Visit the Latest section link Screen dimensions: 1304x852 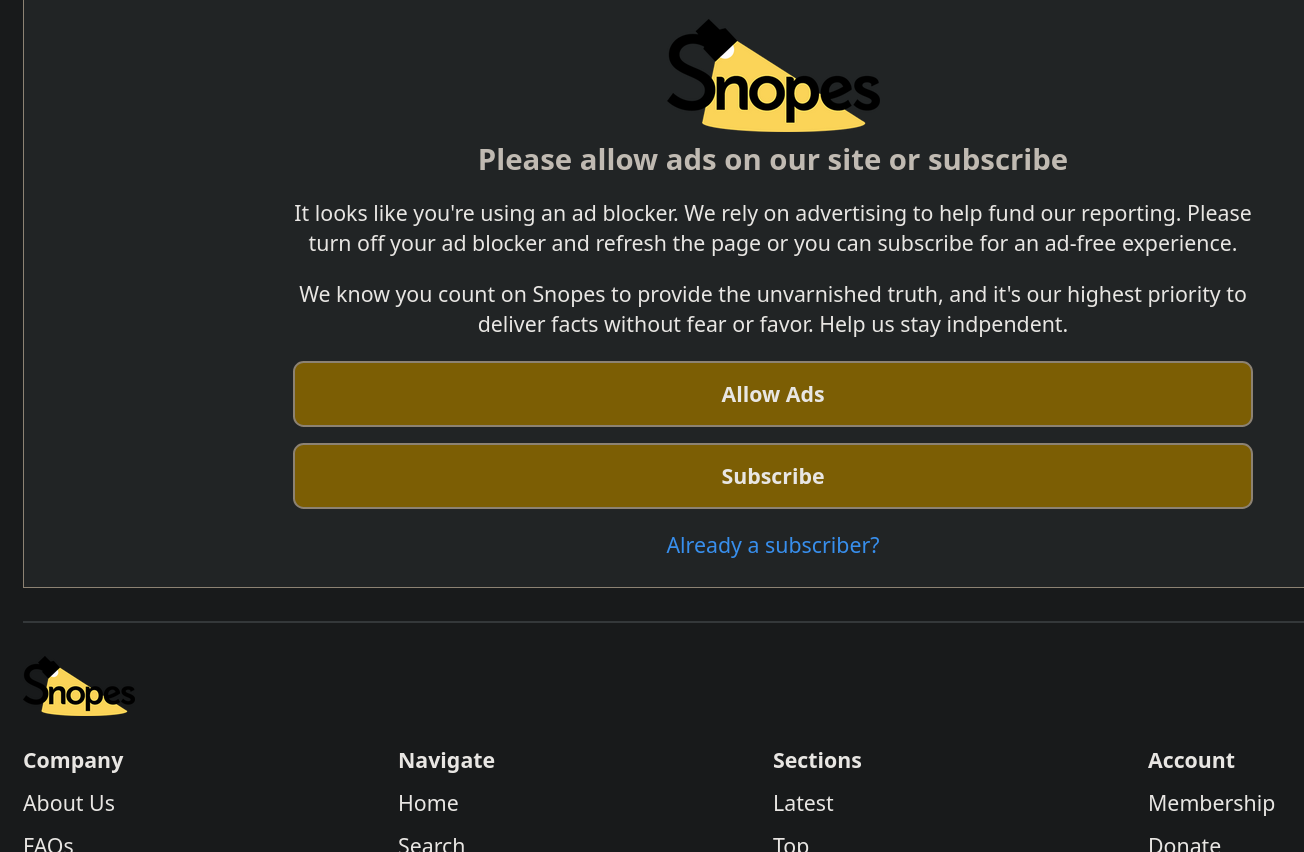803,803
